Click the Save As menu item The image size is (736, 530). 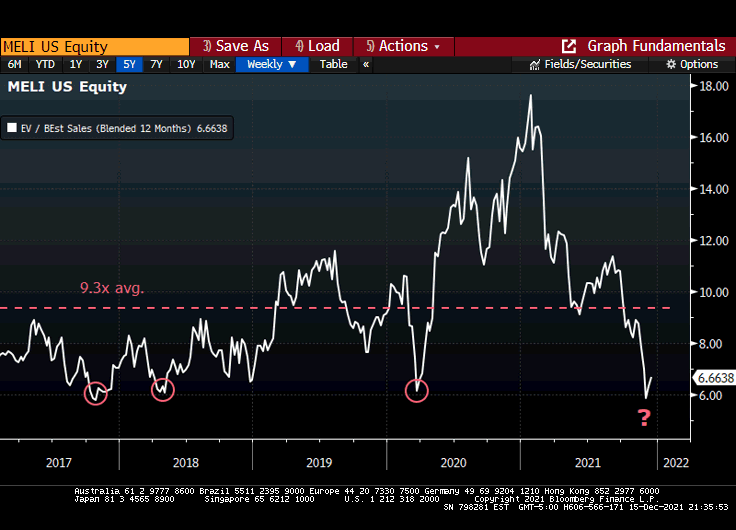tap(236, 46)
